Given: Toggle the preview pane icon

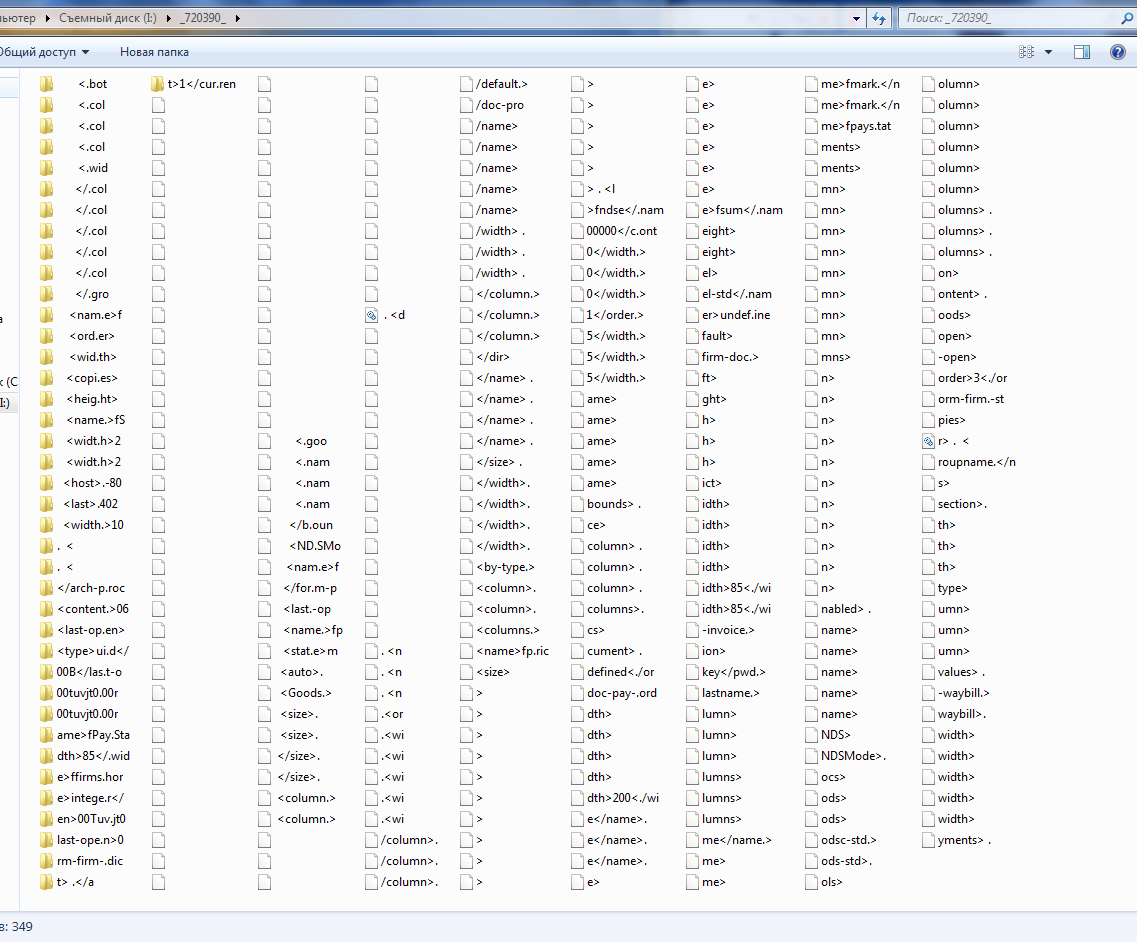Looking at the screenshot, I should (1082, 52).
